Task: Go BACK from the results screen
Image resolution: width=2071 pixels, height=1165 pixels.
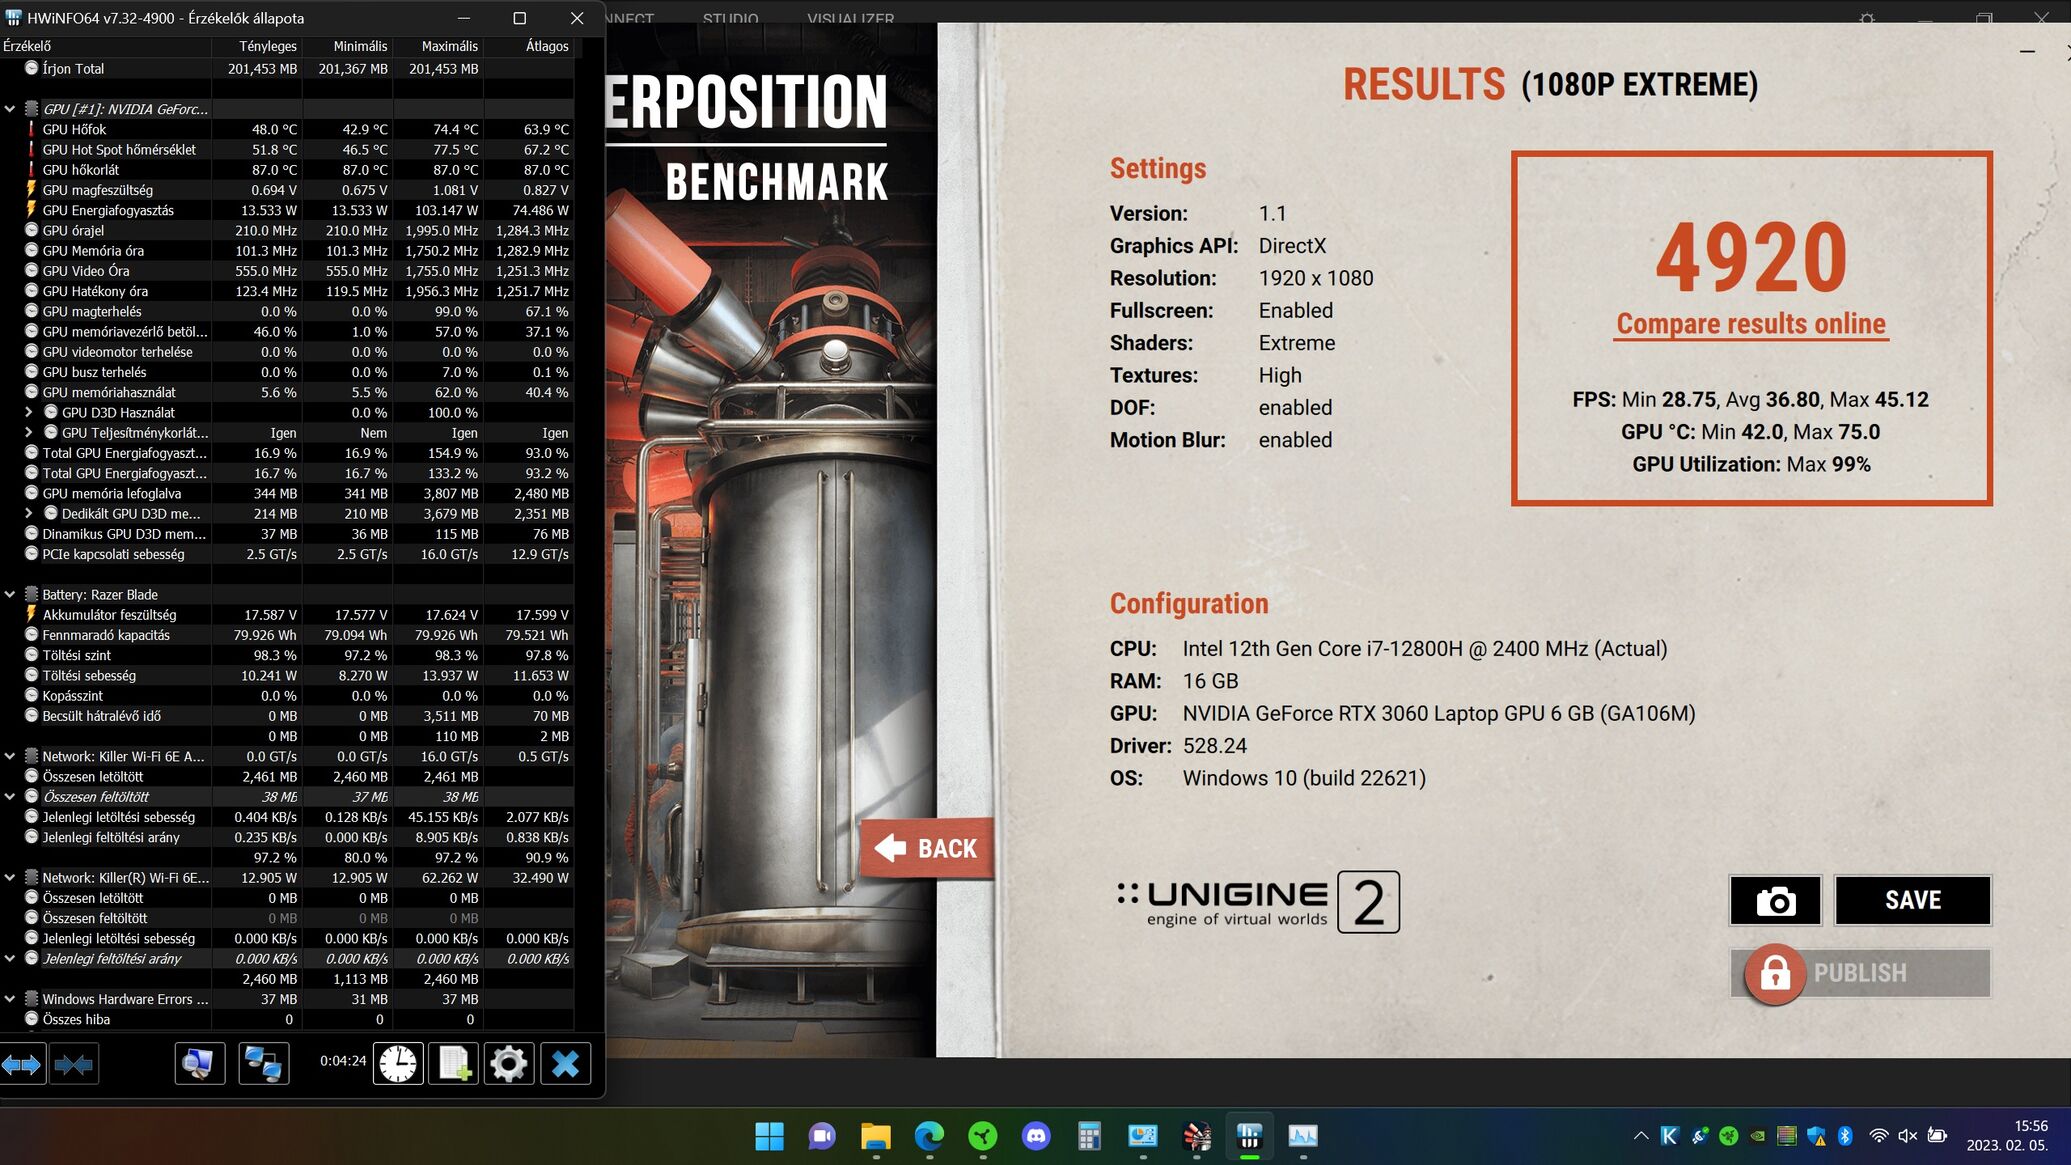Action: click(x=927, y=849)
